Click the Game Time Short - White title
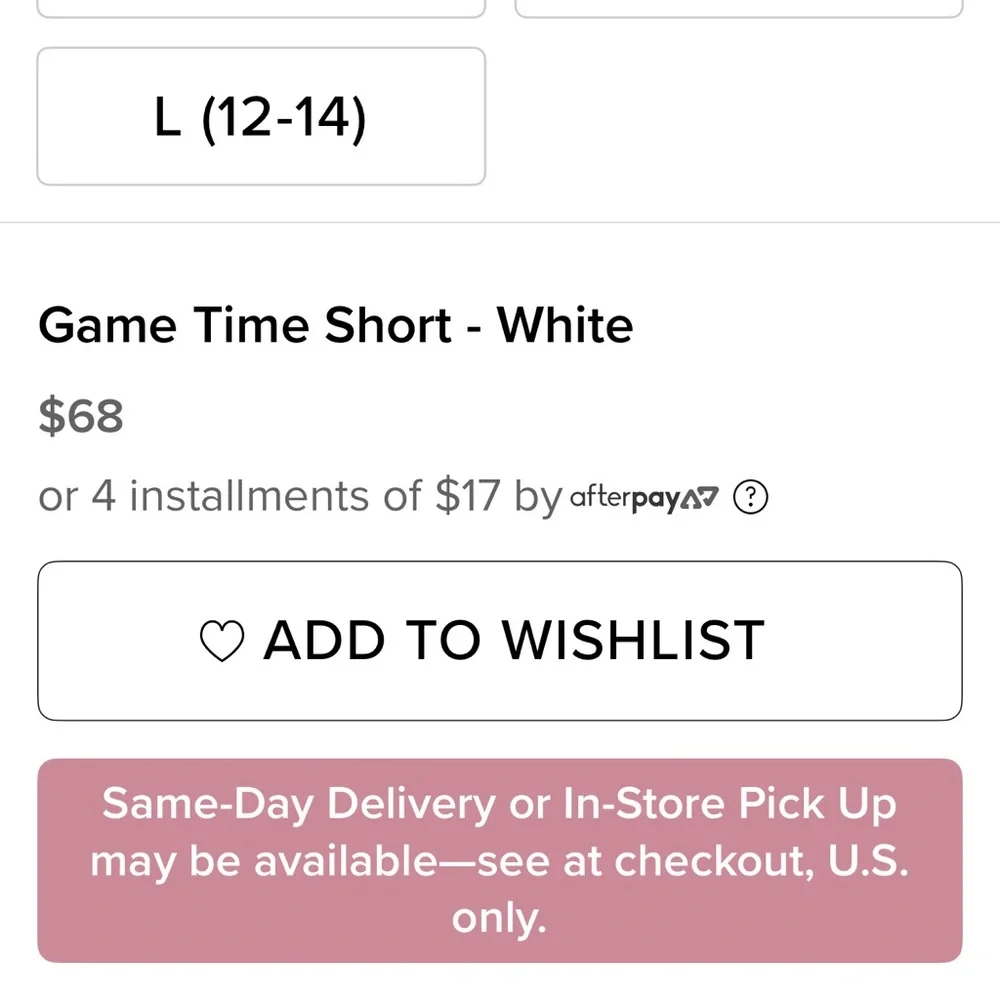Image resolution: width=1000 pixels, height=1000 pixels. [x=335, y=326]
